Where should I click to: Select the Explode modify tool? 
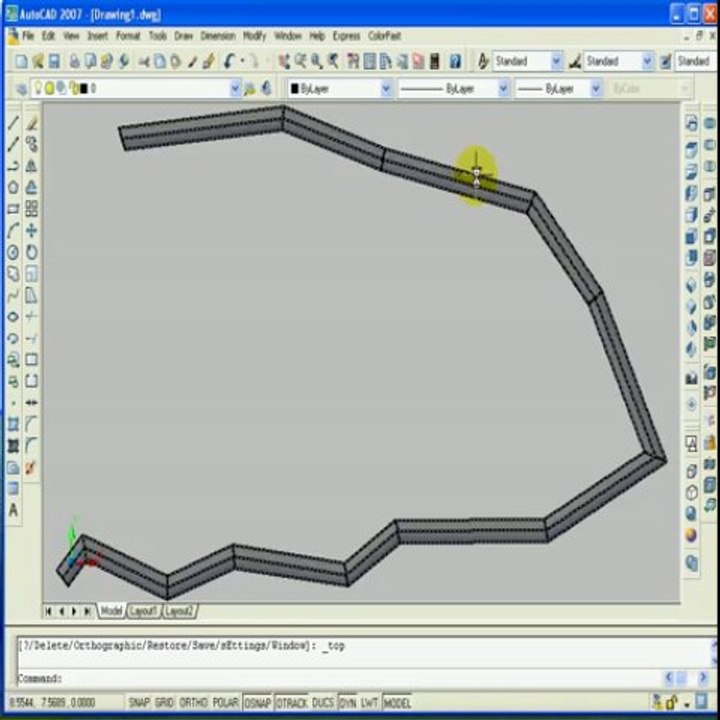(30, 467)
